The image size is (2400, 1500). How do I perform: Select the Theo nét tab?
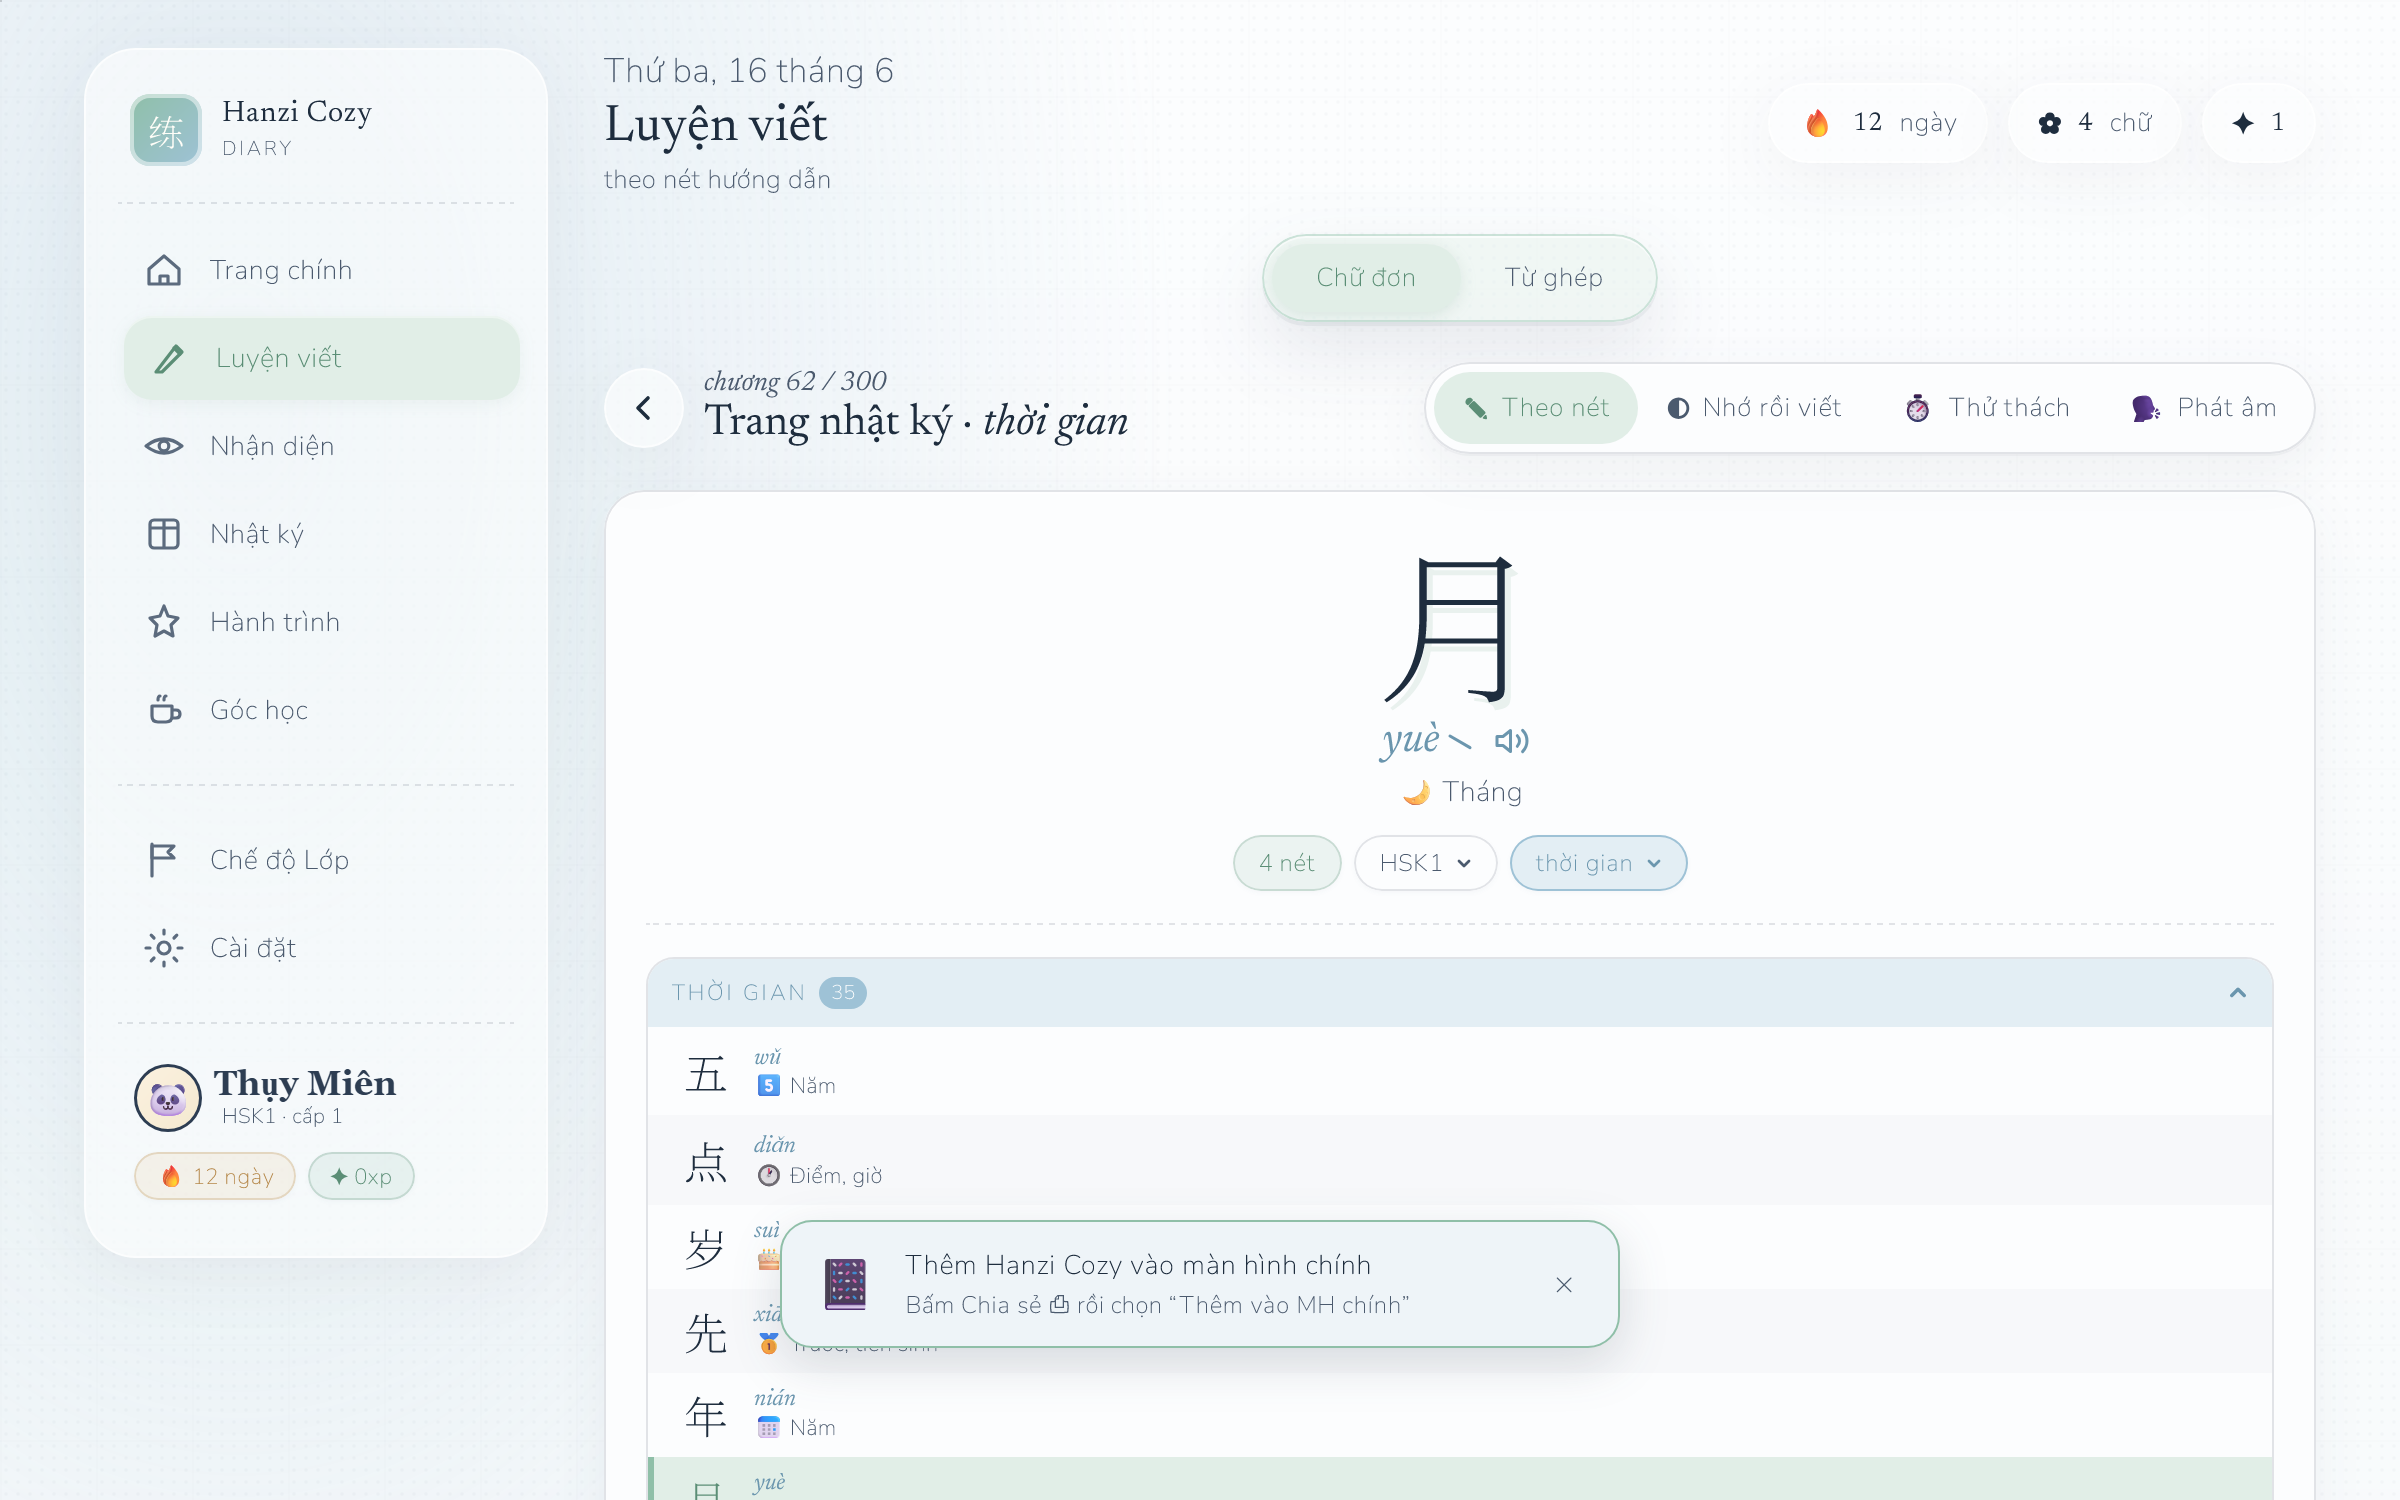[x=1536, y=408]
